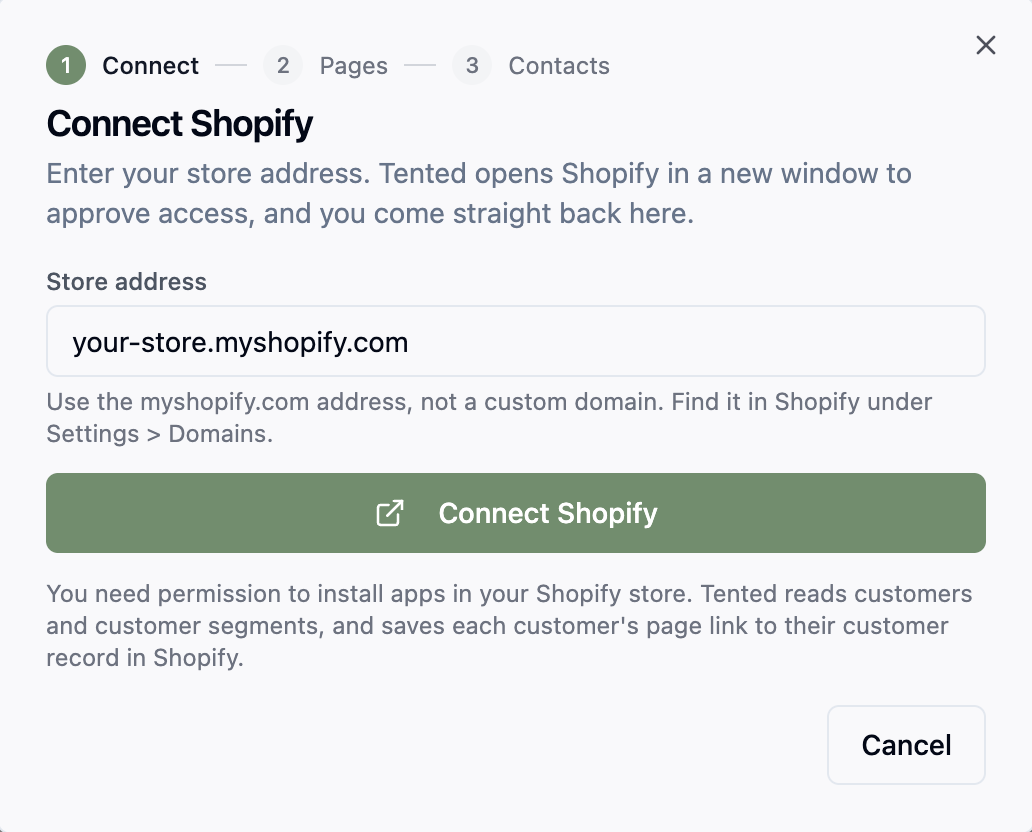Go to the Connect step label
Image resolution: width=1032 pixels, height=832 pixels.
pyautogui.click(x=151, y=66)
